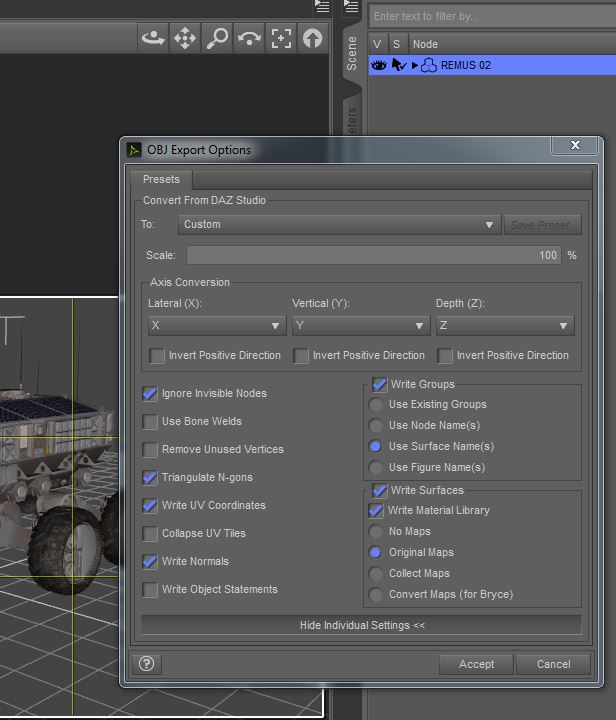Image resolution: width=616 pixels, height=720 pixels.
Task: Open the Convert To preset dropdown
Action: pyautogui.click(x=339, y=225)
